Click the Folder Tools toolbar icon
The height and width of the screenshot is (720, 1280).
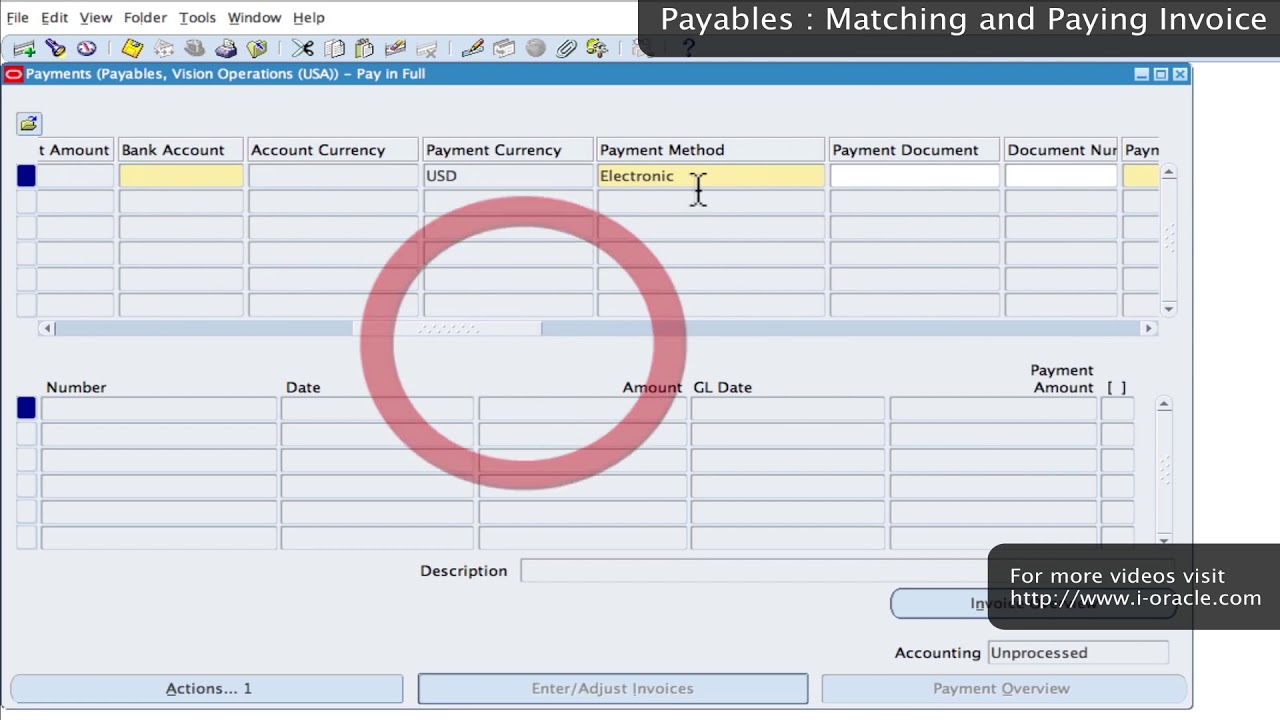[x=597, y=48]
